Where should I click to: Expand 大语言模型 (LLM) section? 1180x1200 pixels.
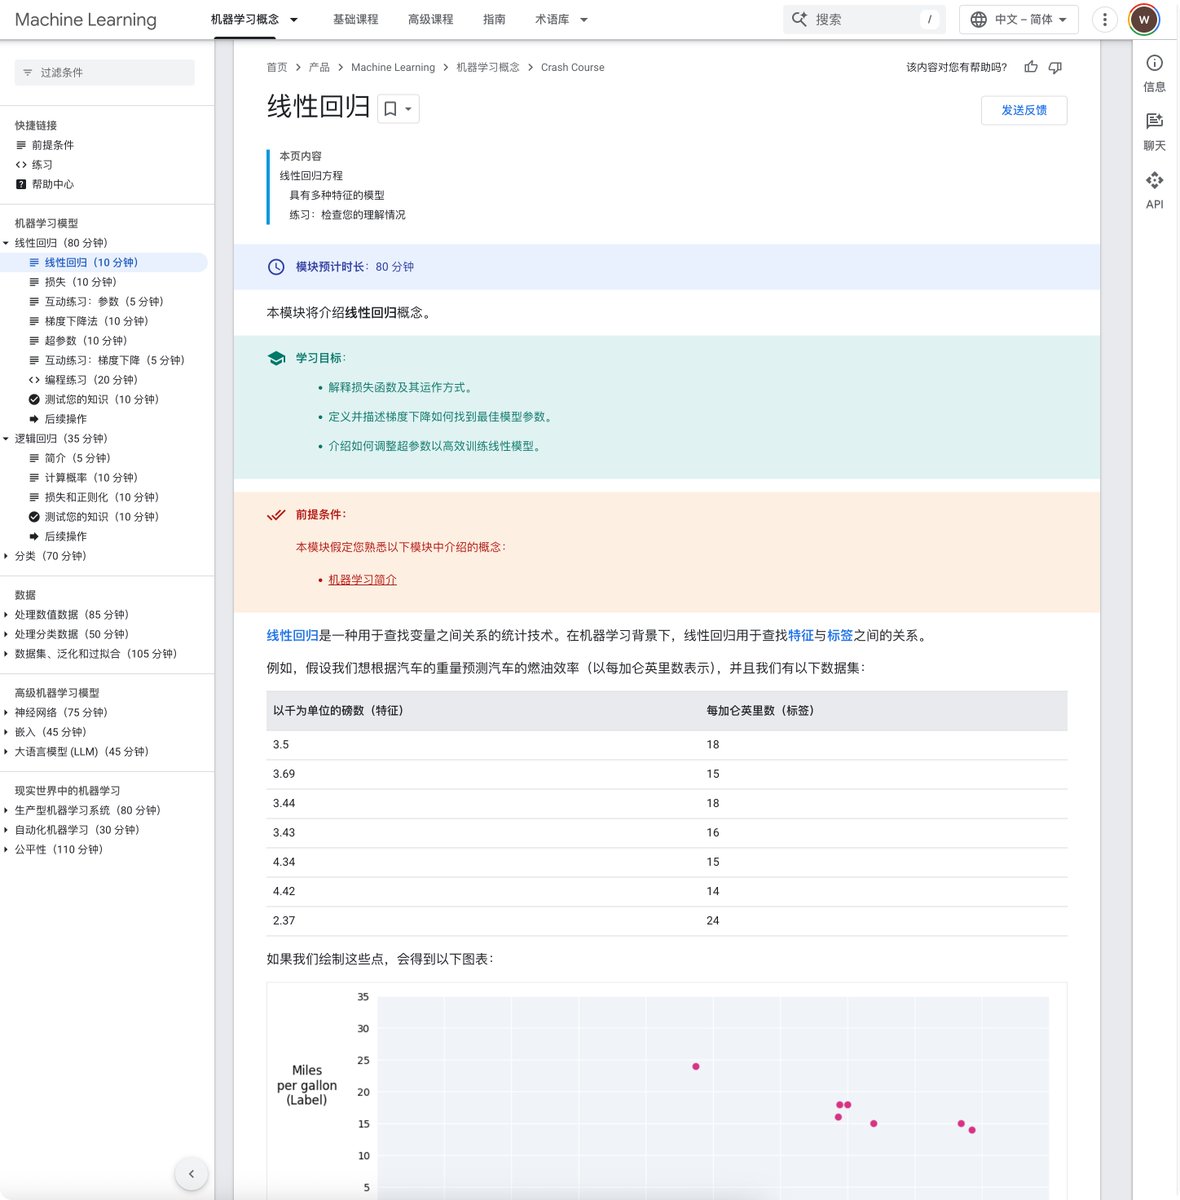tap(6, 752)
